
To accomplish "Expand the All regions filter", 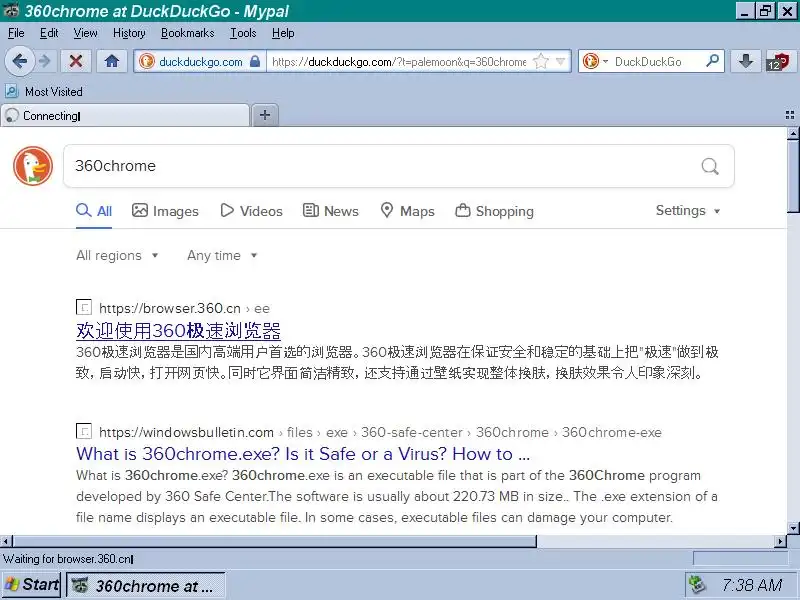I will click(117, 256).
